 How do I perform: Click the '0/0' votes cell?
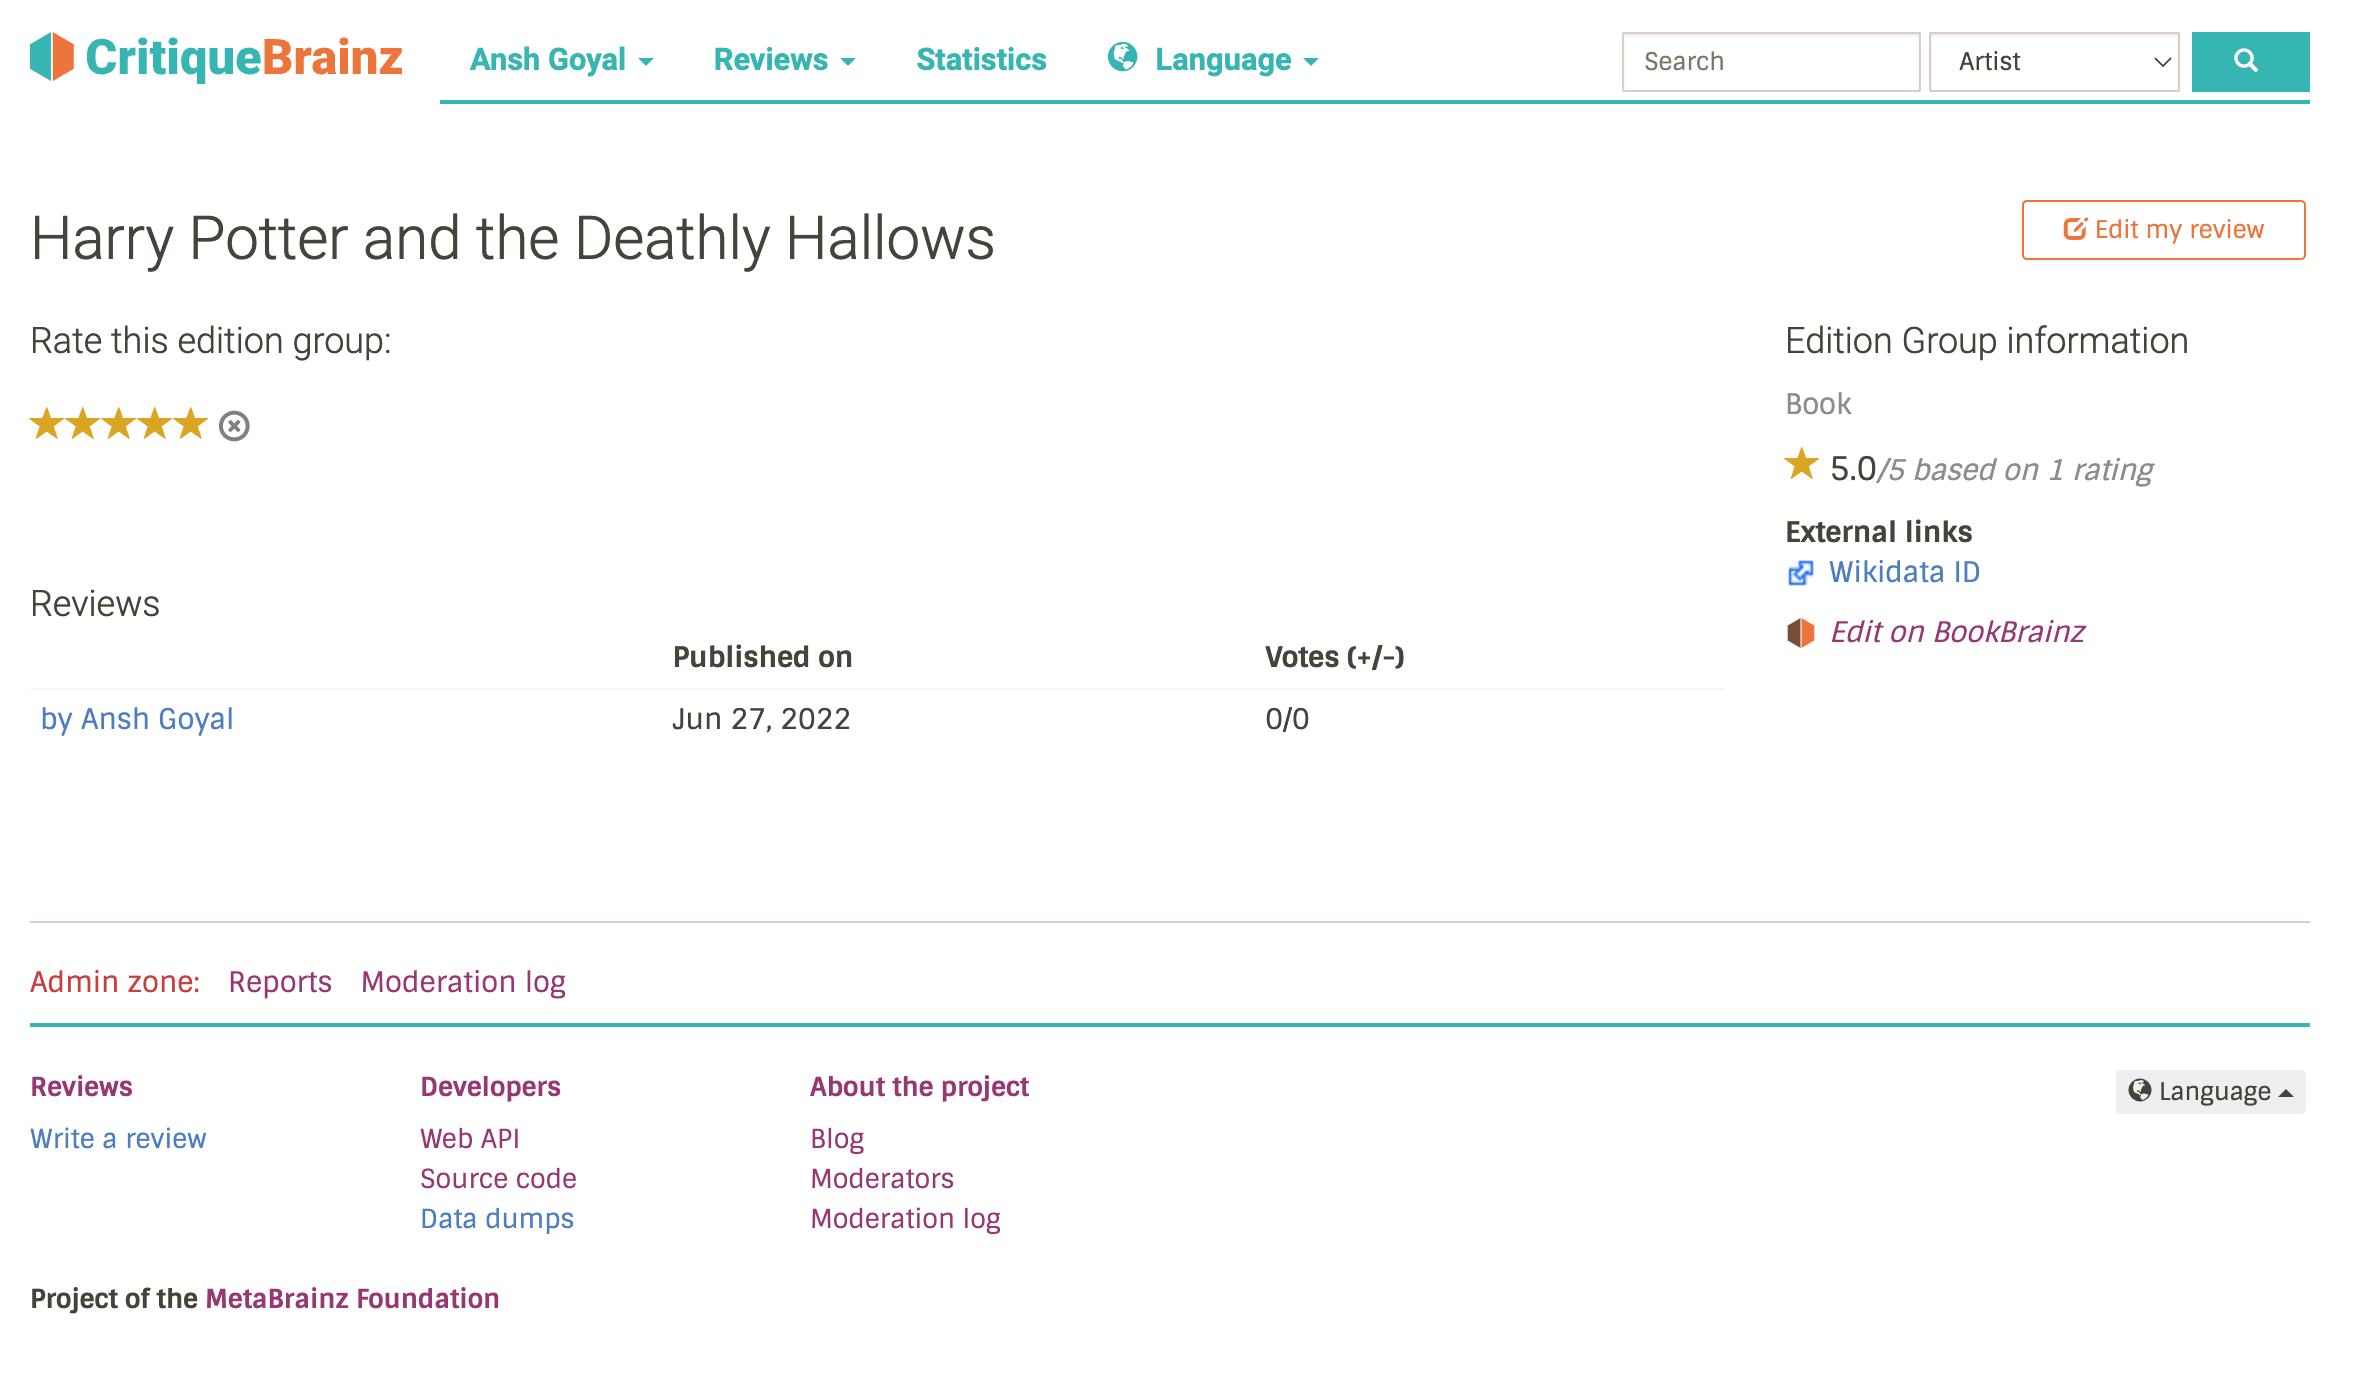point(1287,719)
